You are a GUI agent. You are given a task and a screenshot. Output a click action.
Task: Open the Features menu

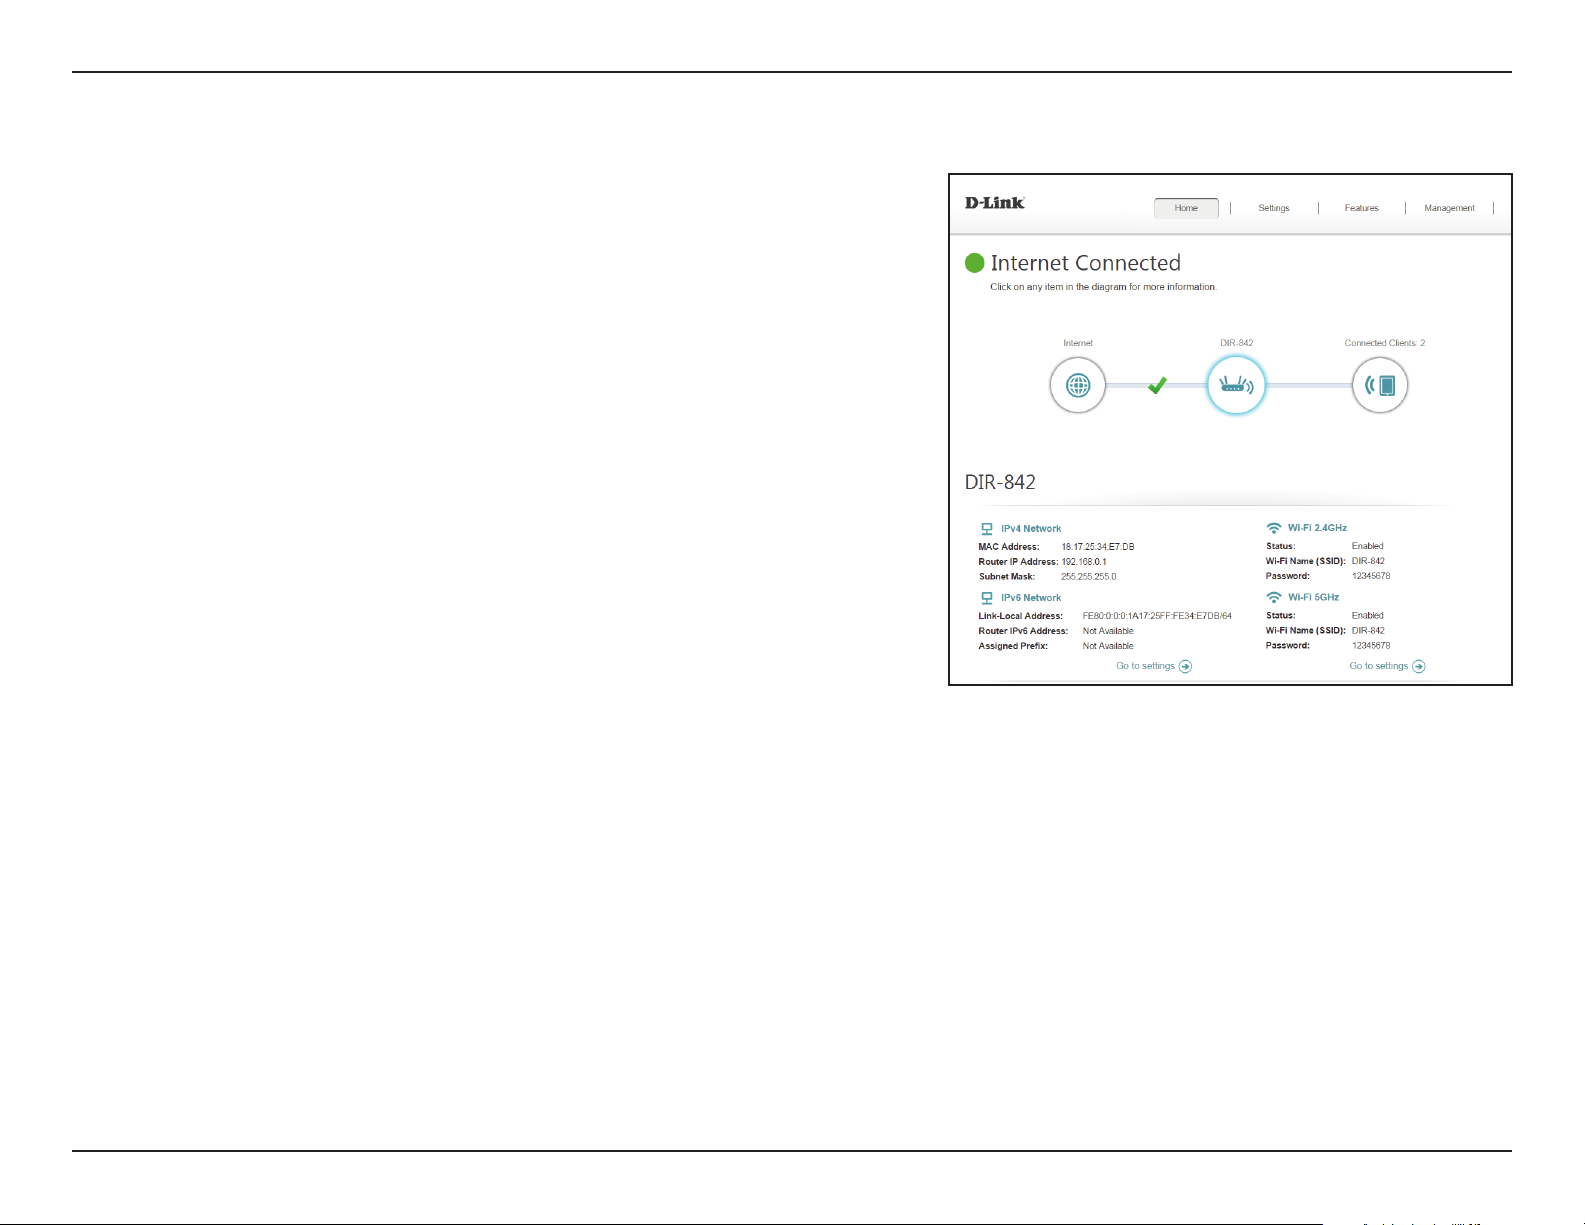1361,208
